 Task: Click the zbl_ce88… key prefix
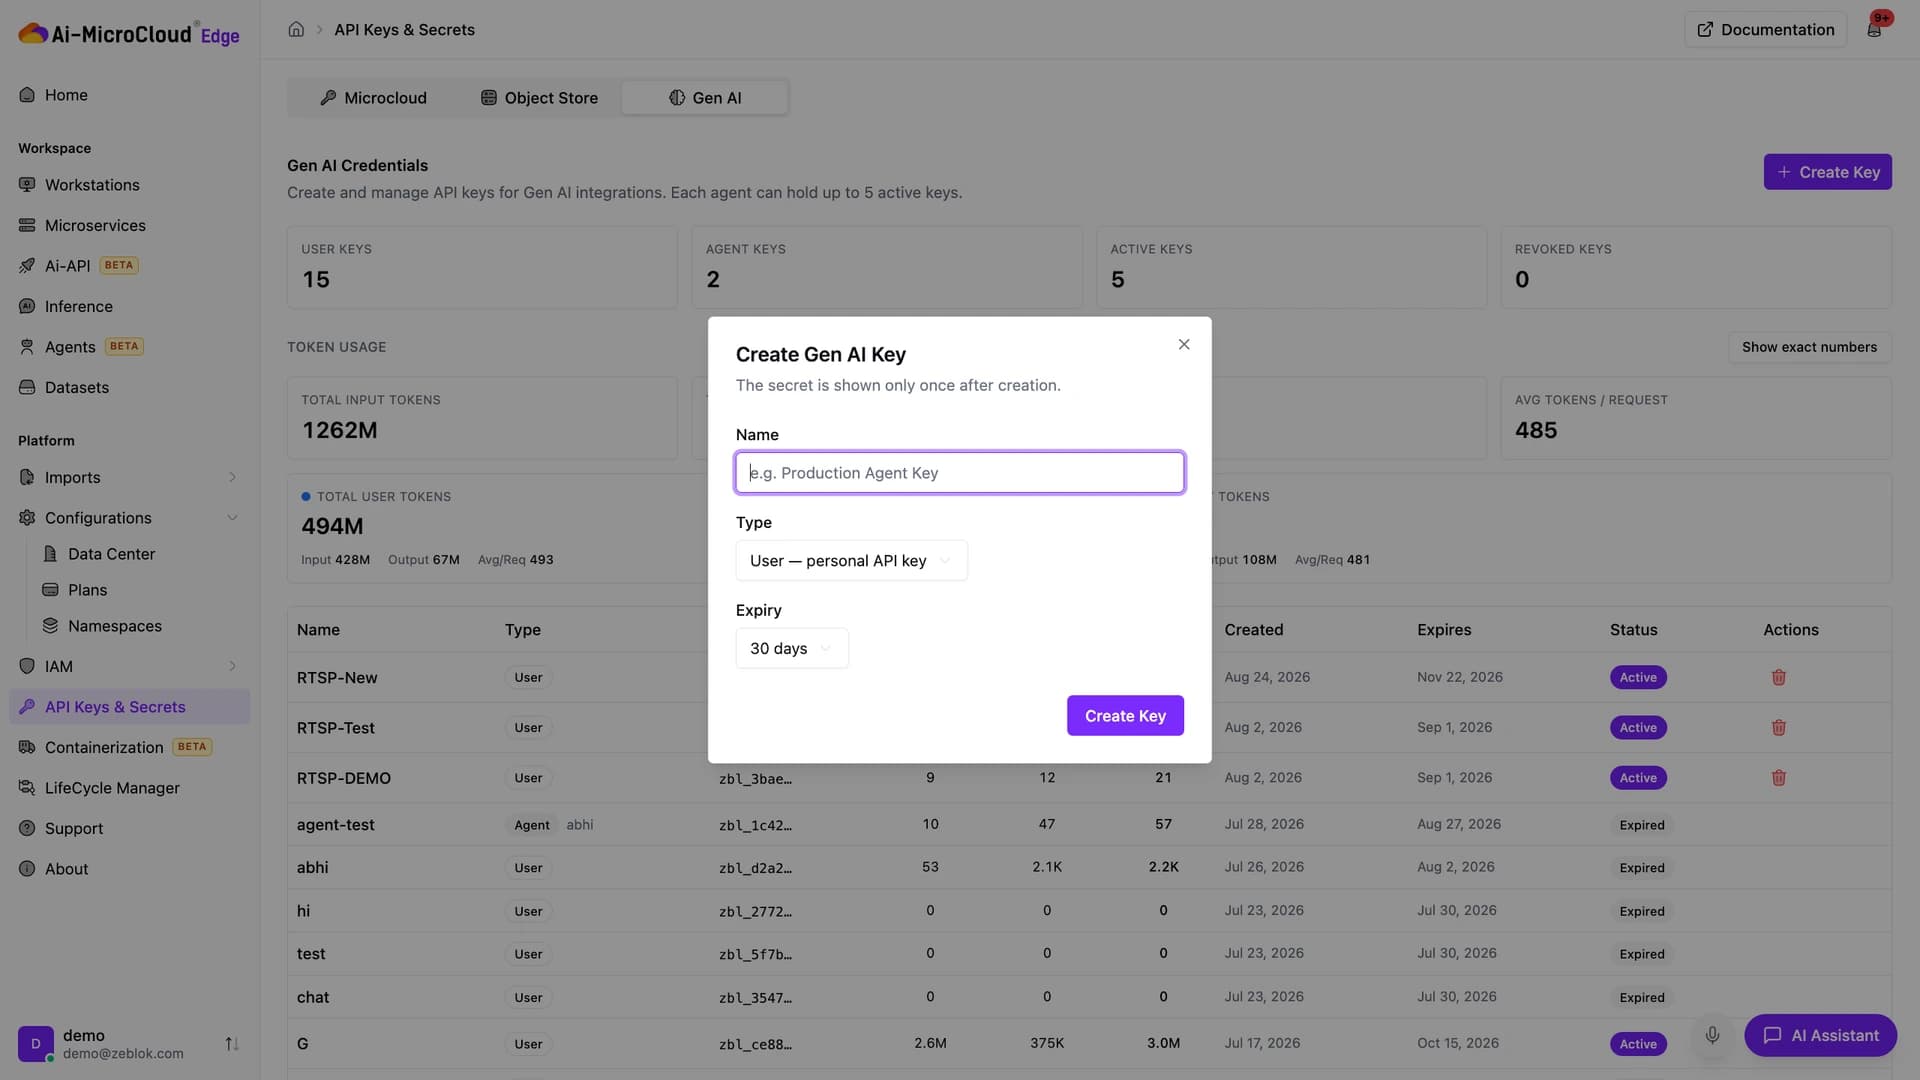[x=755, y=1044]
